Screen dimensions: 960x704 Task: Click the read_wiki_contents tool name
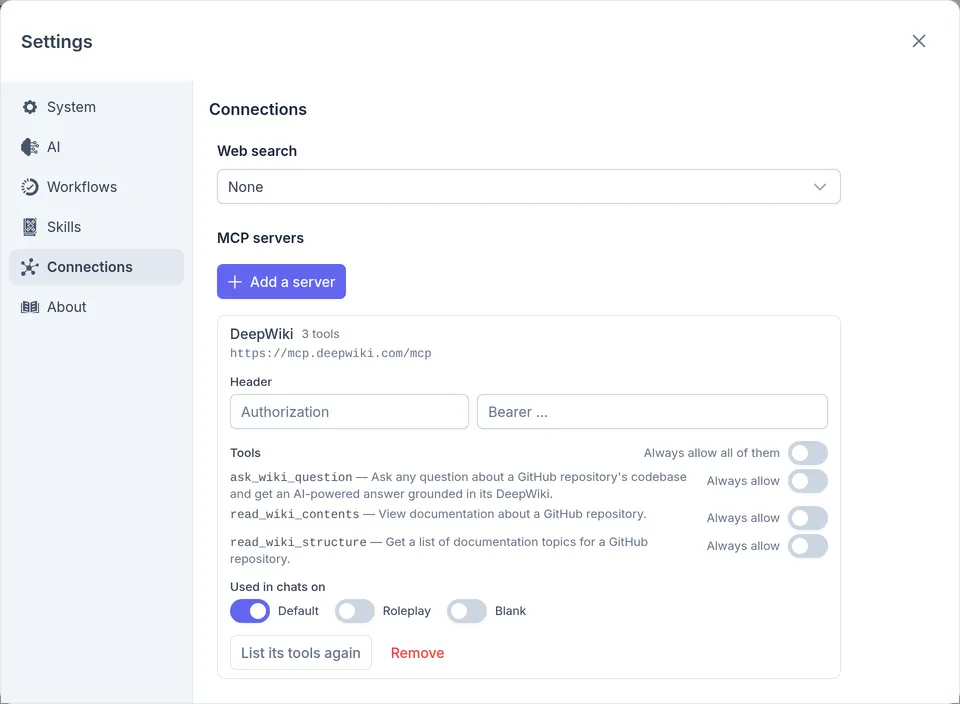(294, 514)
